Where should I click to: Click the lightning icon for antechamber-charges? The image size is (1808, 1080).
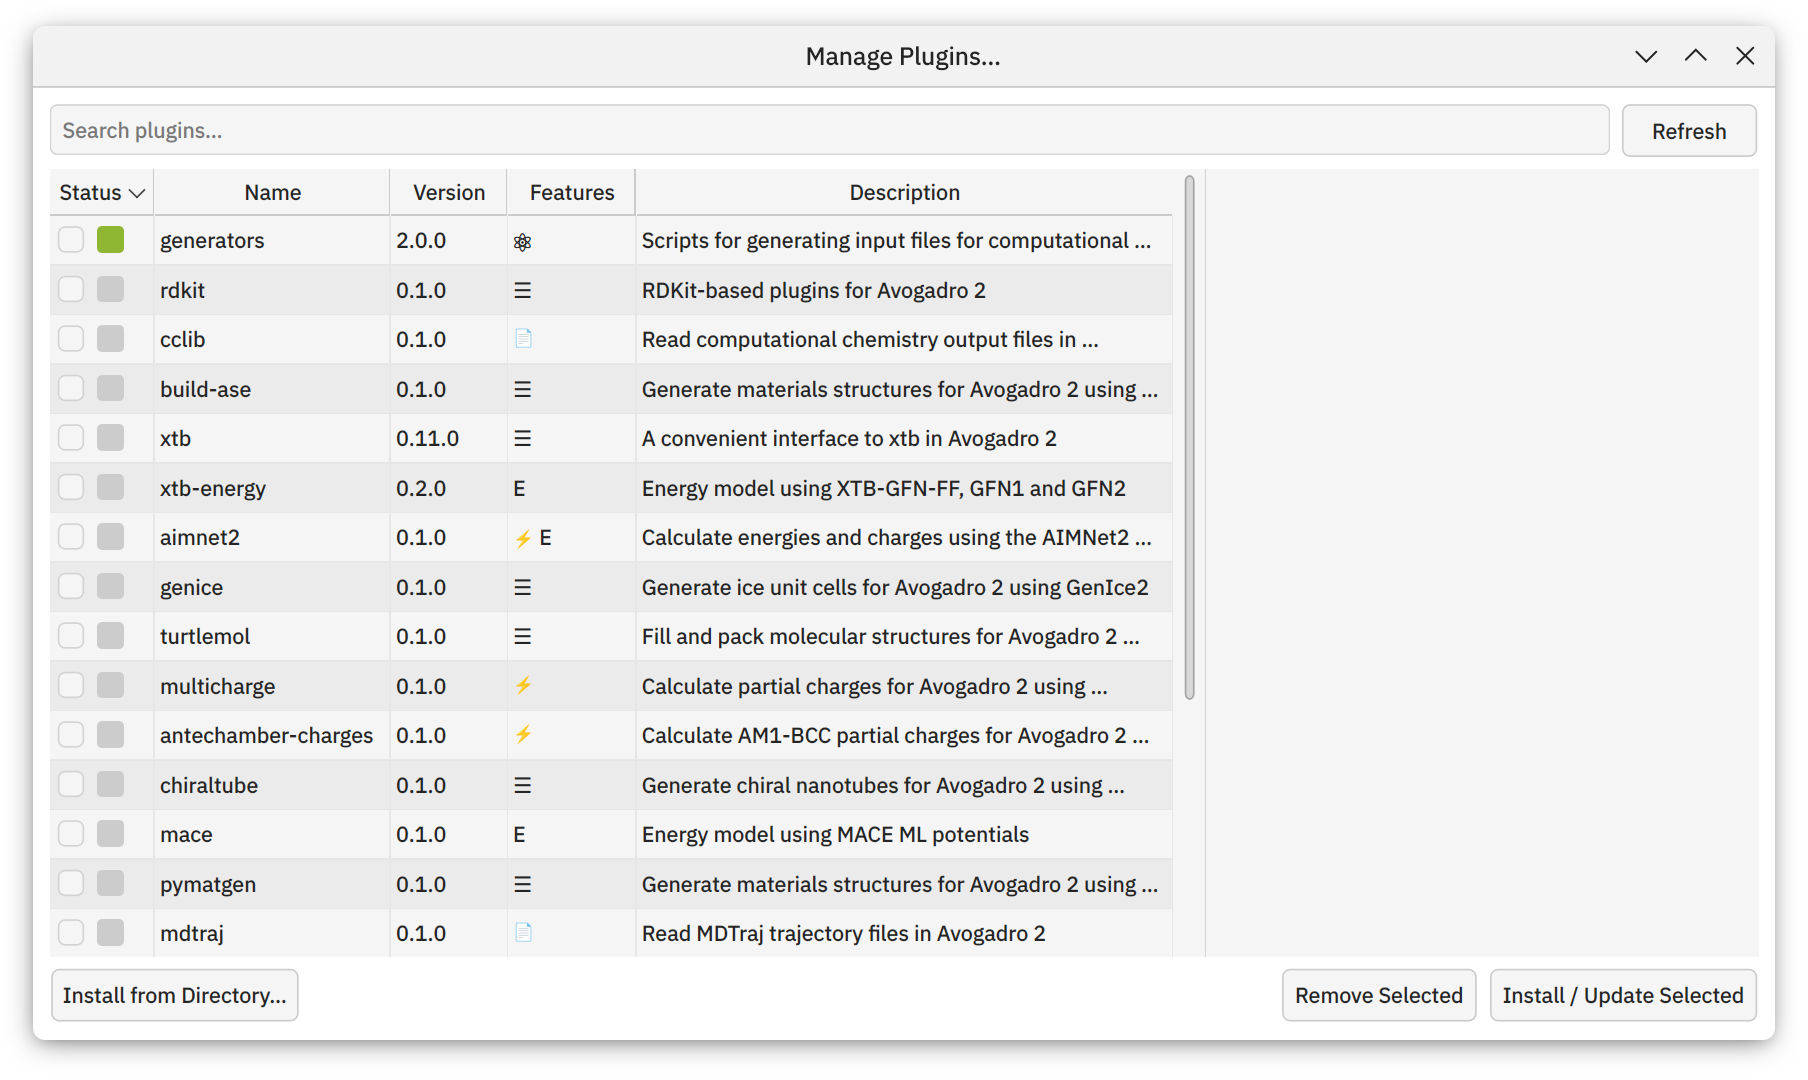click(x=523, y=735)
